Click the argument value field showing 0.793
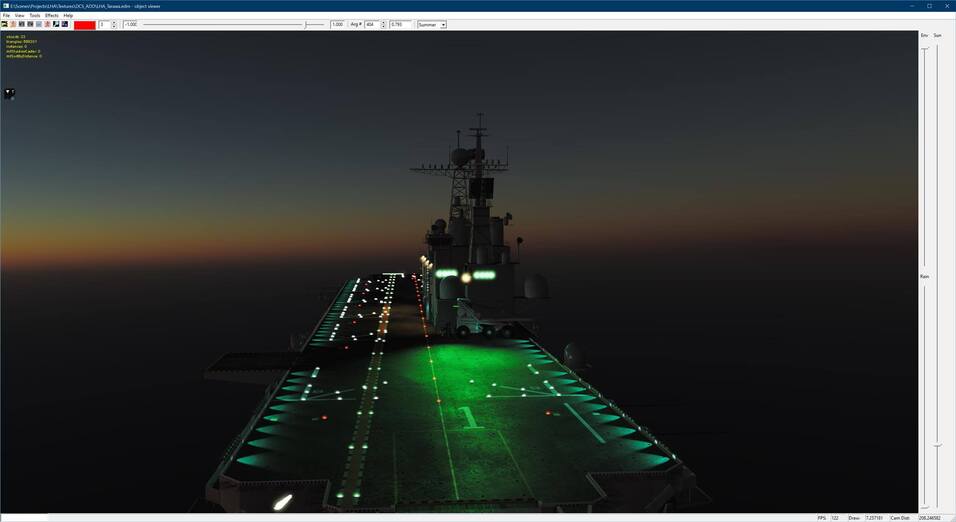This screenshot has width=956, height=522. (x=399, y=24)
